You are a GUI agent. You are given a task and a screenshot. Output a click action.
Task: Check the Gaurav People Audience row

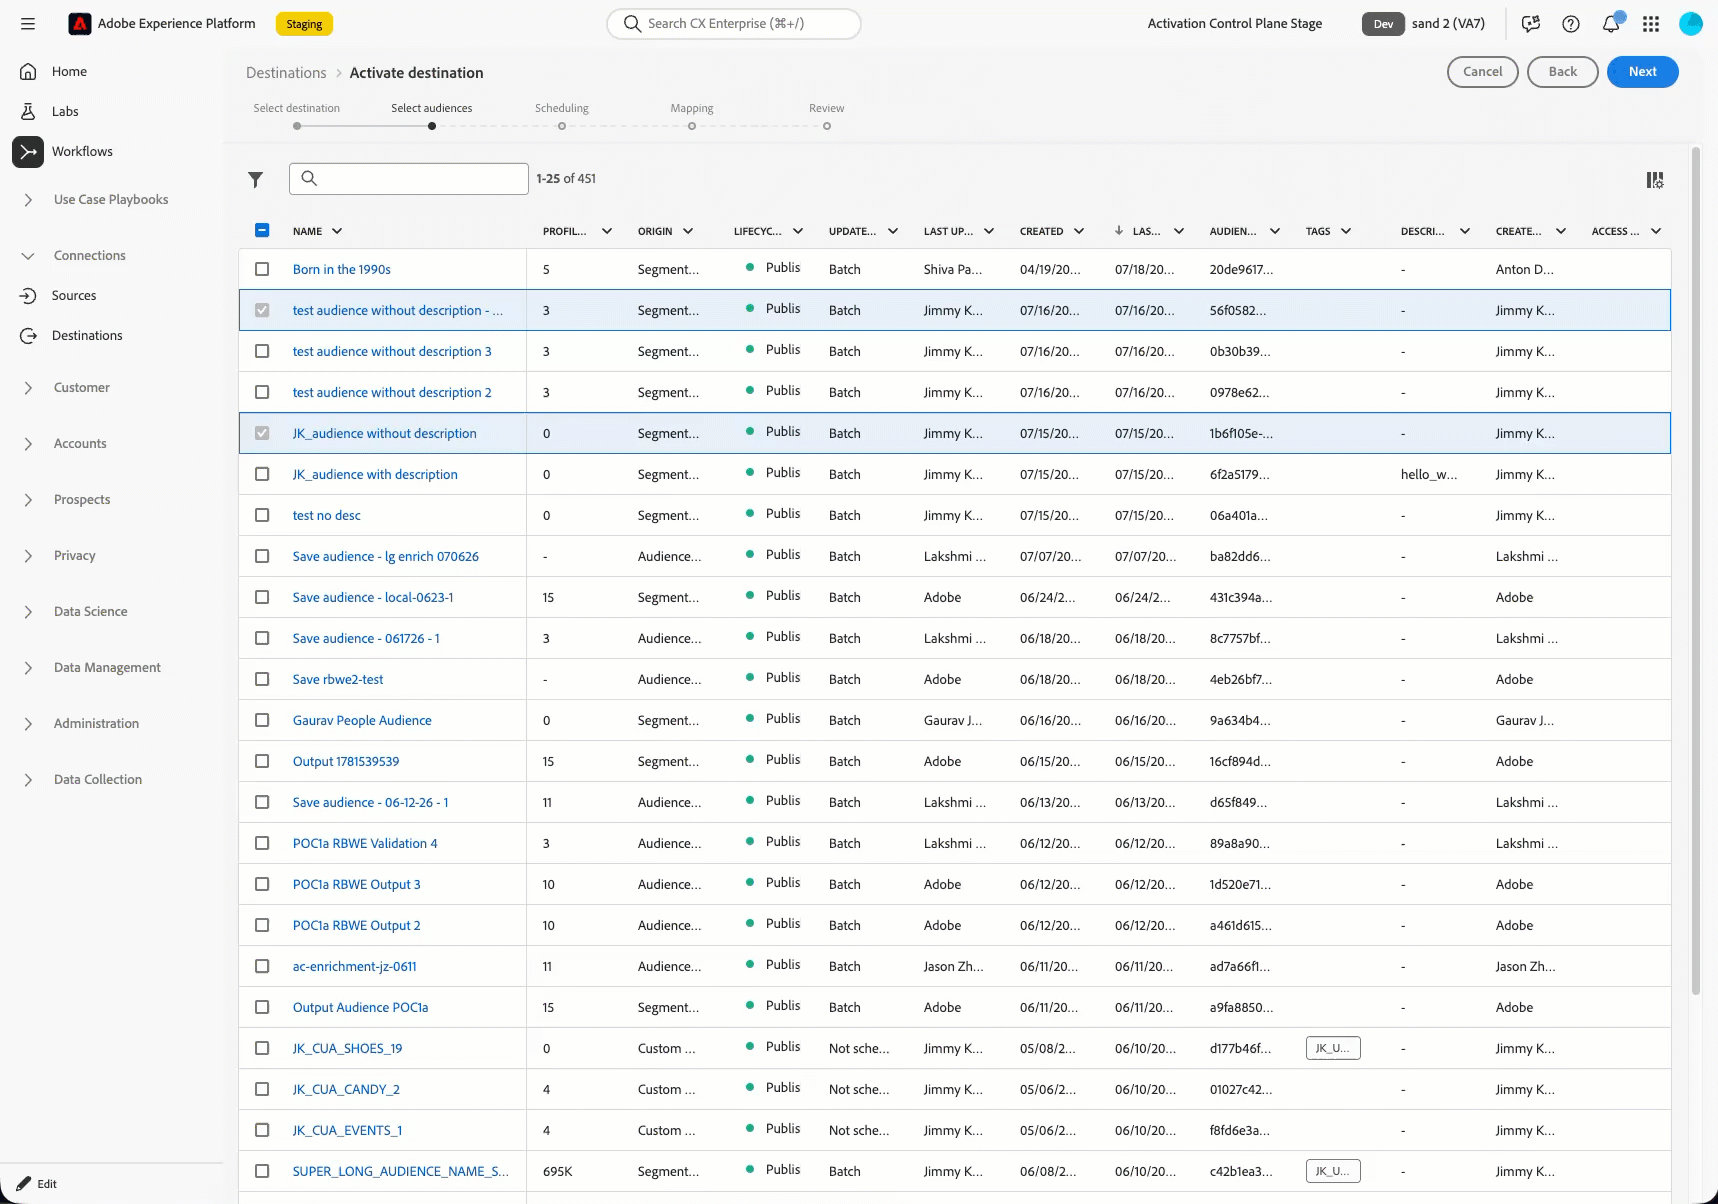pos(262,720)
